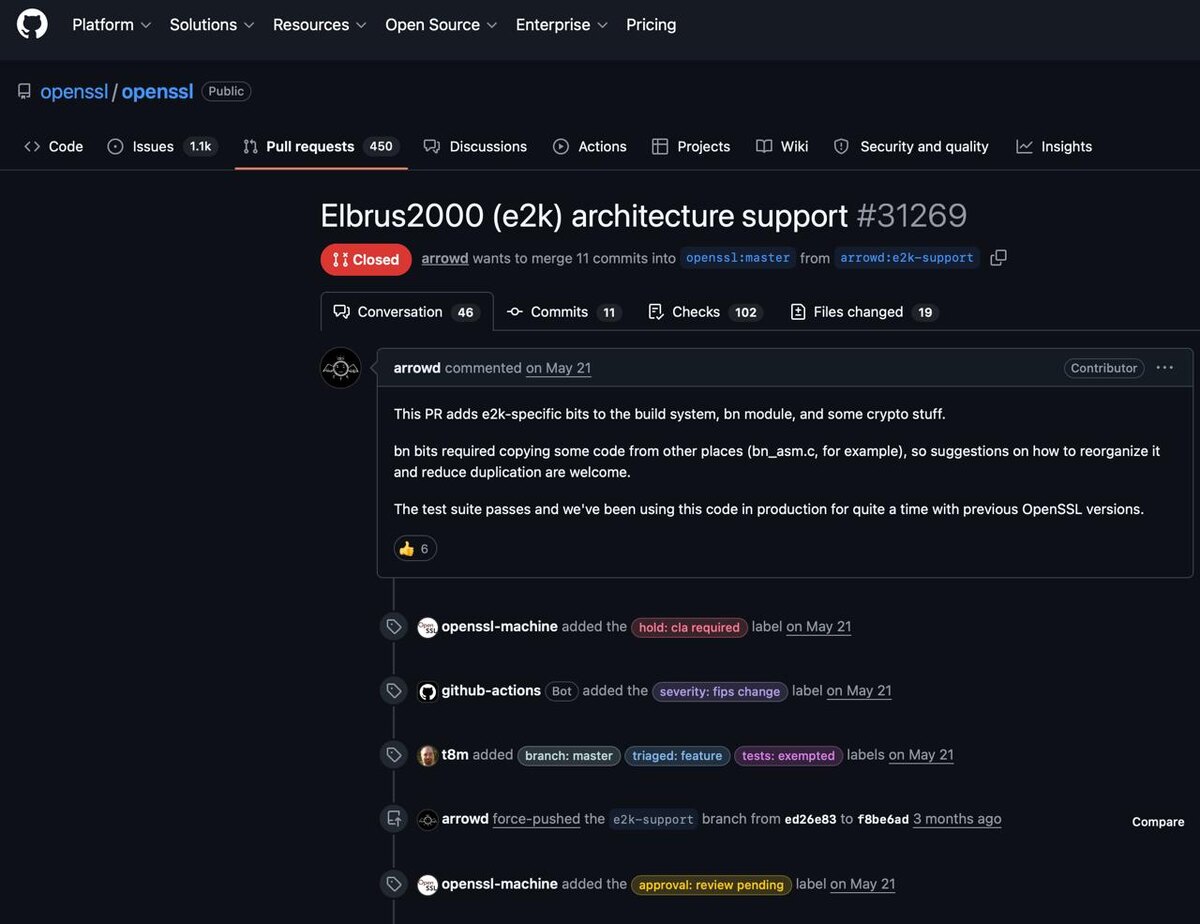Image resolution: width=1200 pixels, height=924 pixels.
Task: Expand the Open Source menu
Action: (441, 24)
